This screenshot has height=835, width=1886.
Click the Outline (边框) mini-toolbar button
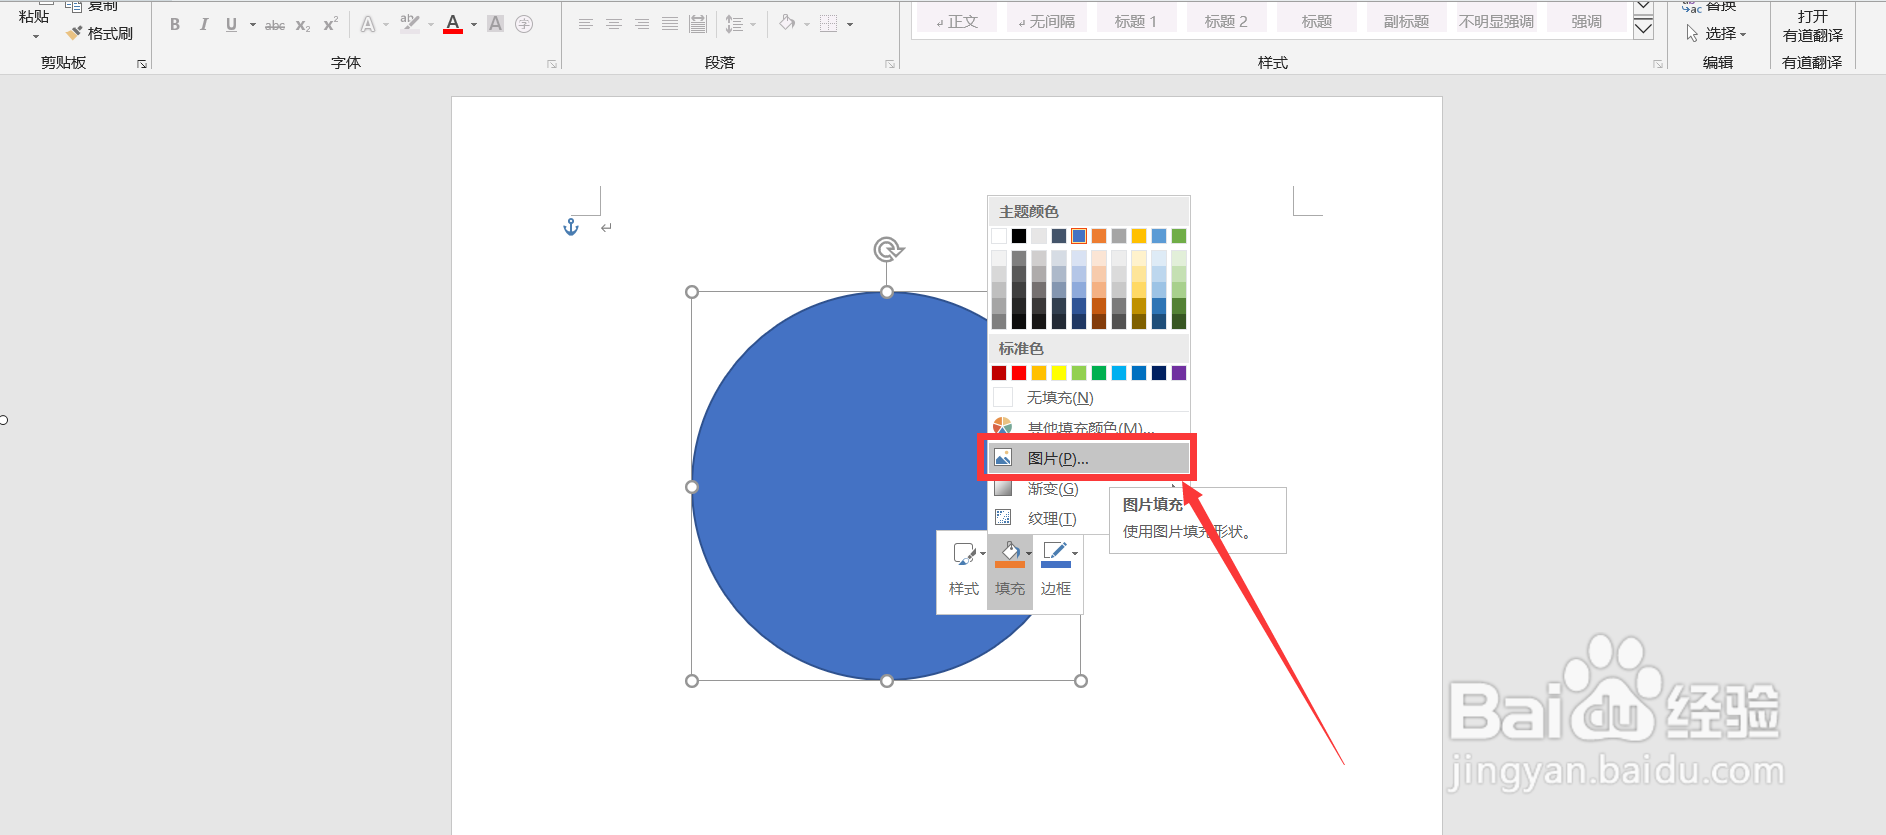[x=1056, y=570]
